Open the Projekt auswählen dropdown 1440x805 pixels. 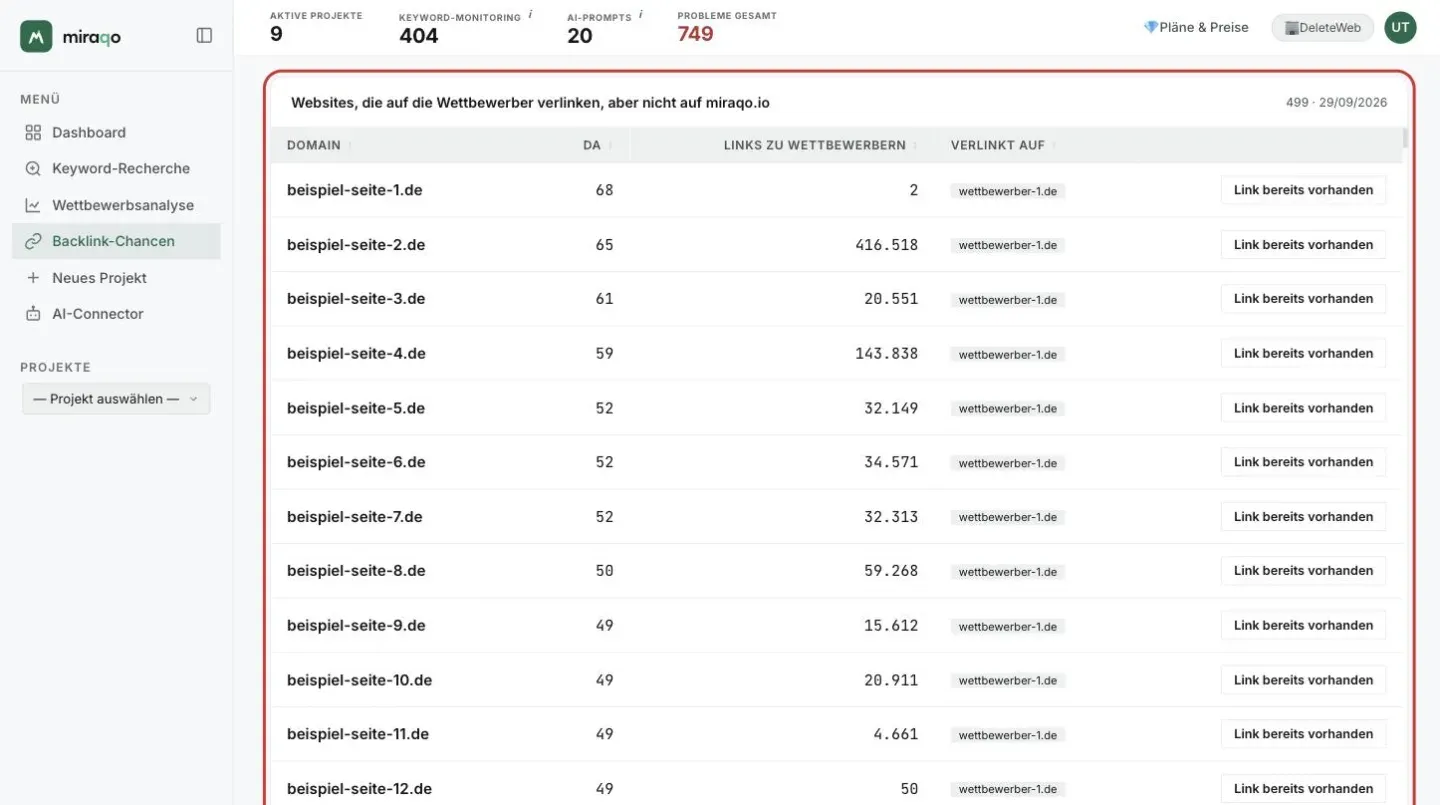116,399
